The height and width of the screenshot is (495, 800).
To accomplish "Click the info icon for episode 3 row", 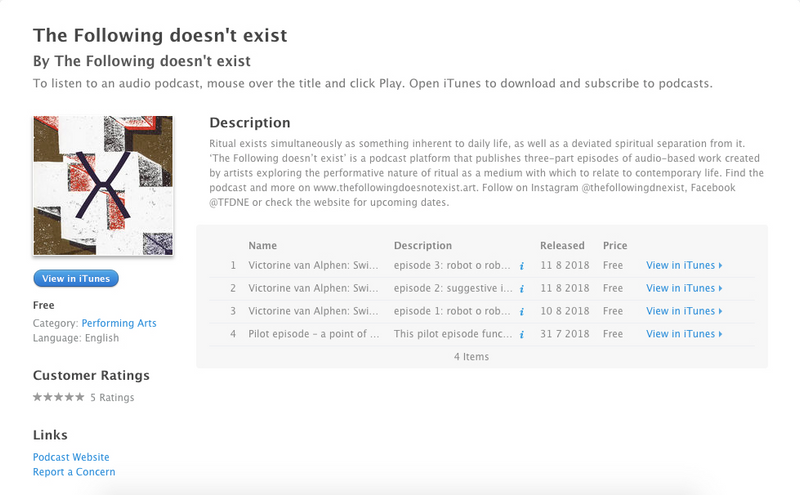I will click(x=522, y=266).
